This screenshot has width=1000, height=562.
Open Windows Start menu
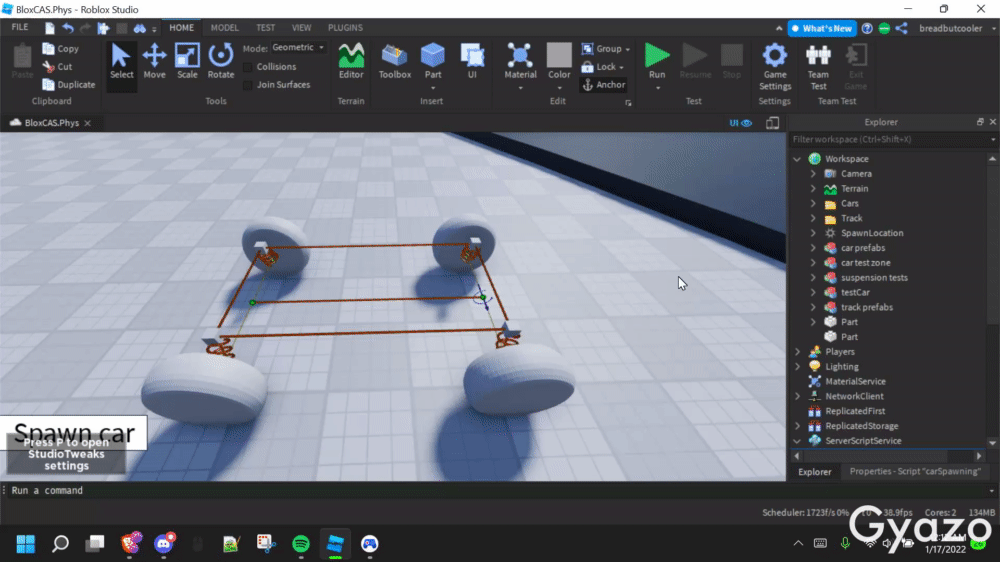click(x=26, y=544)
